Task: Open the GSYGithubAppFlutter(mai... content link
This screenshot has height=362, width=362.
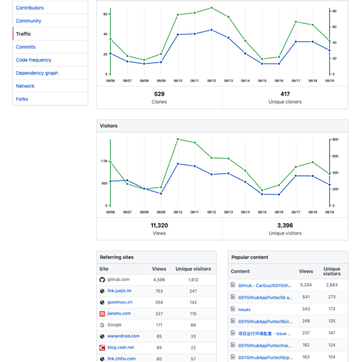Action: 265,345
